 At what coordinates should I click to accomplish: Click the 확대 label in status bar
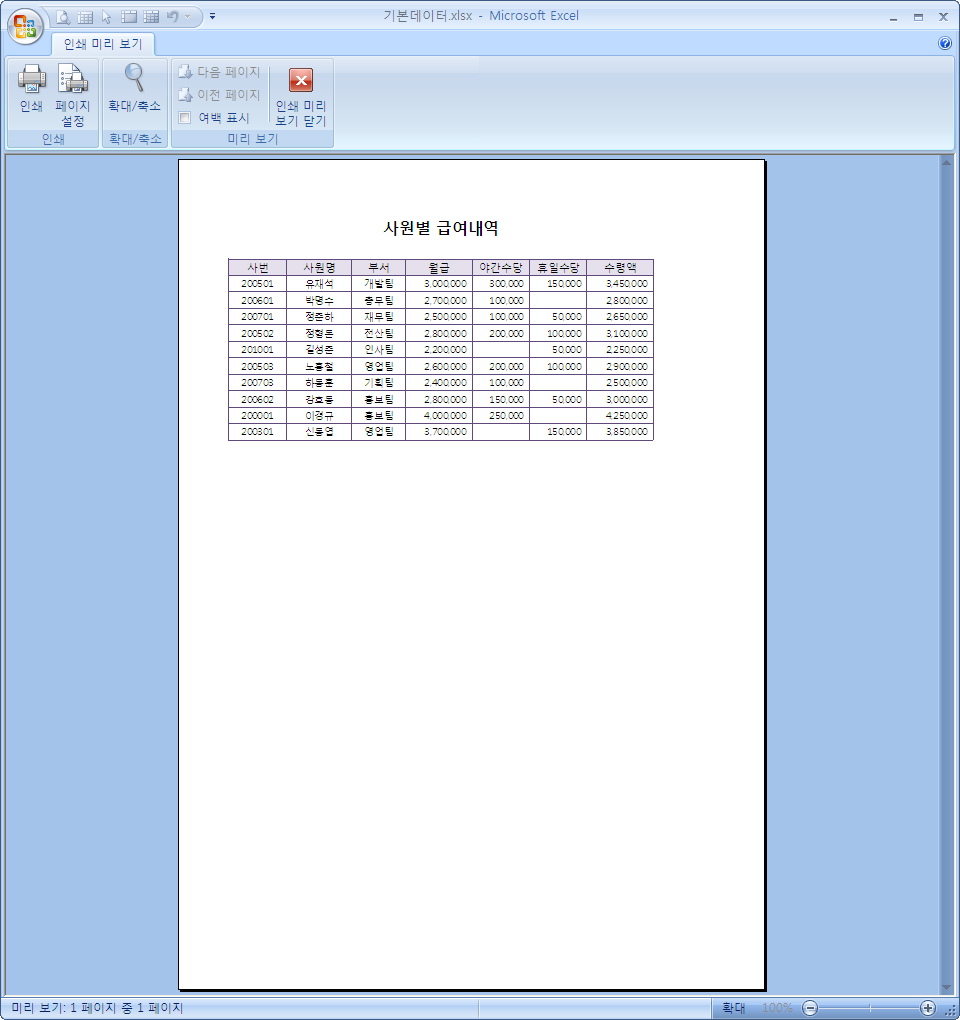[x=734, y=1008]
